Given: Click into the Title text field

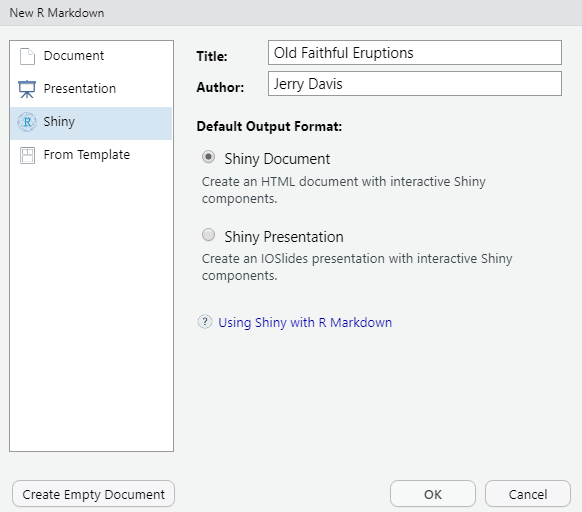Looking at the screenshot, I should (415, 53).
